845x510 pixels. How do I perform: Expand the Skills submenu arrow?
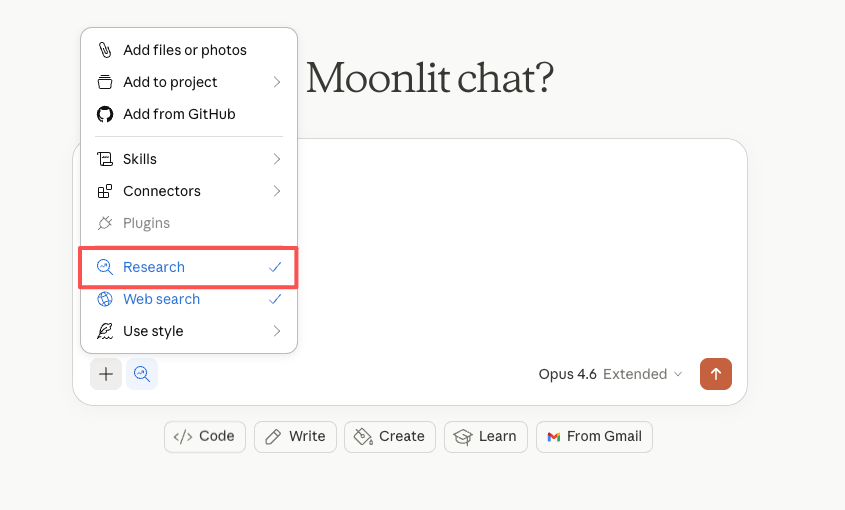pos(276,159)
